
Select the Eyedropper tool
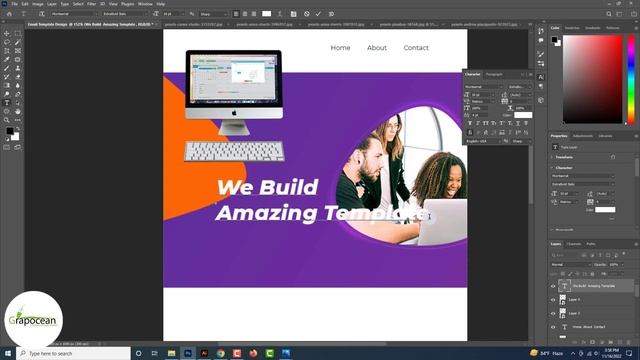7,60
